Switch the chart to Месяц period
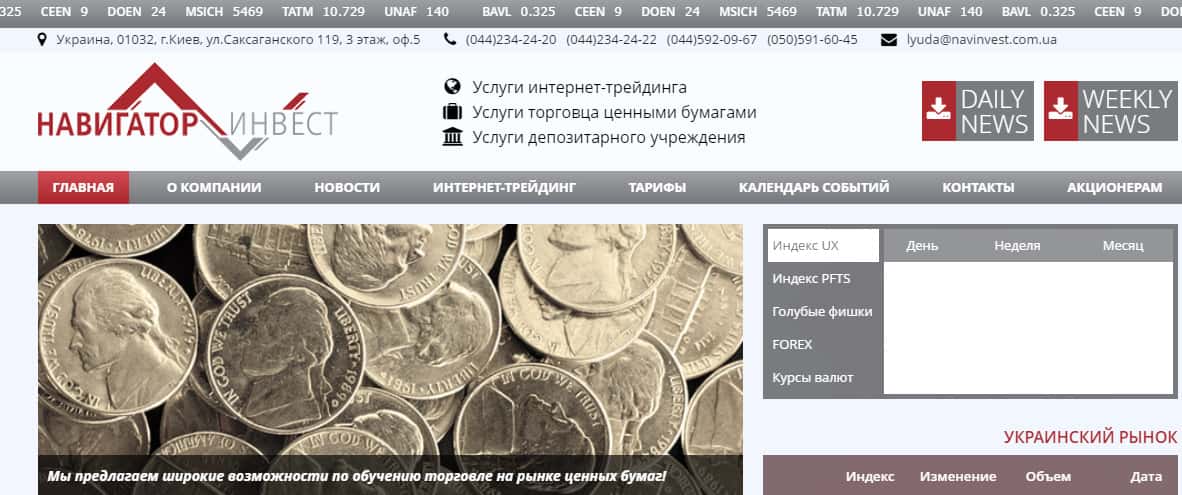 pyautogui.click(x=1123, y=246)
